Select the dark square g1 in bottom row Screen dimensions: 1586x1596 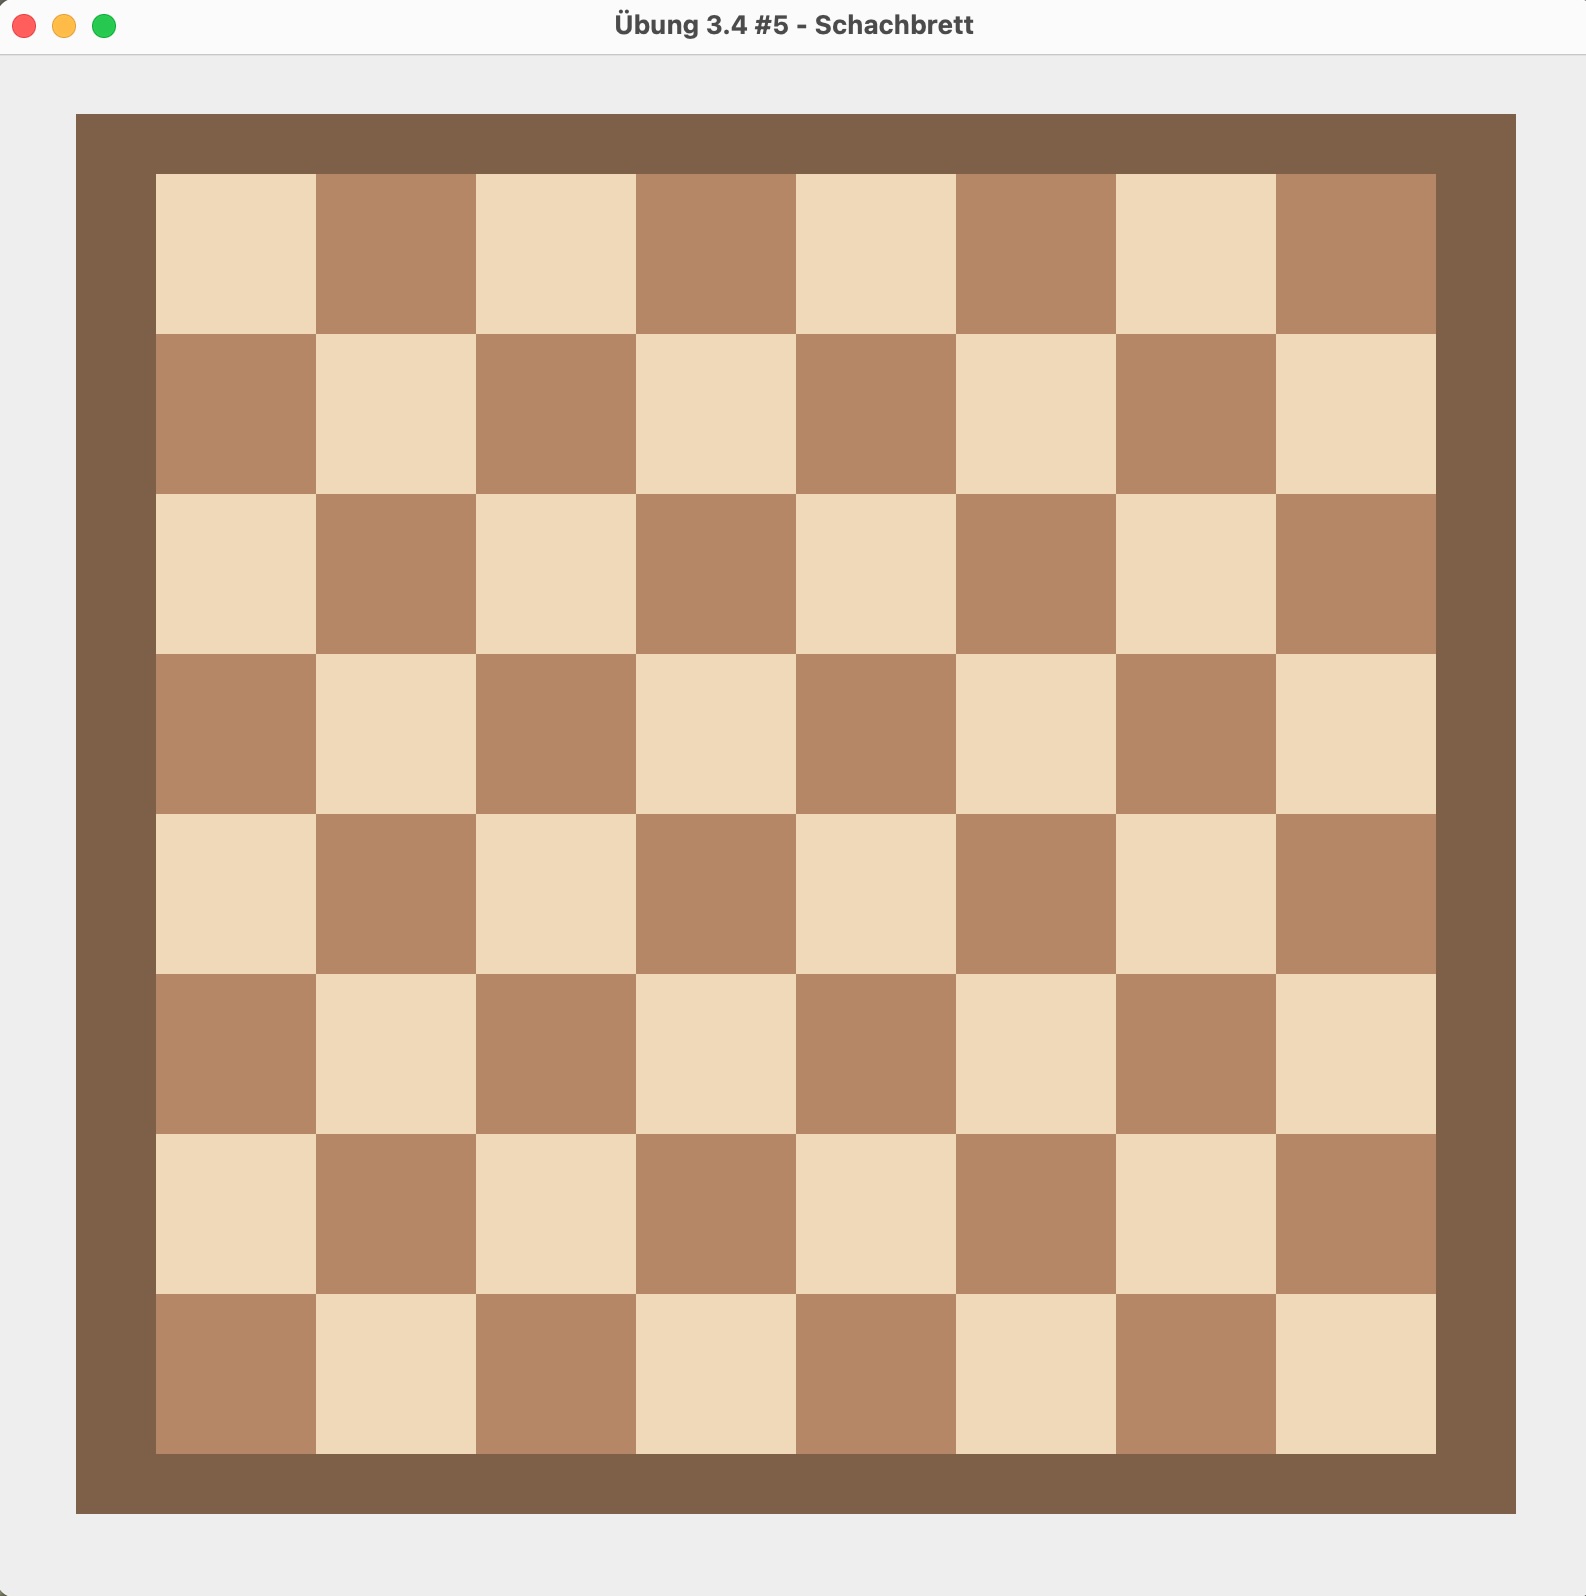coord(1196,1374)
